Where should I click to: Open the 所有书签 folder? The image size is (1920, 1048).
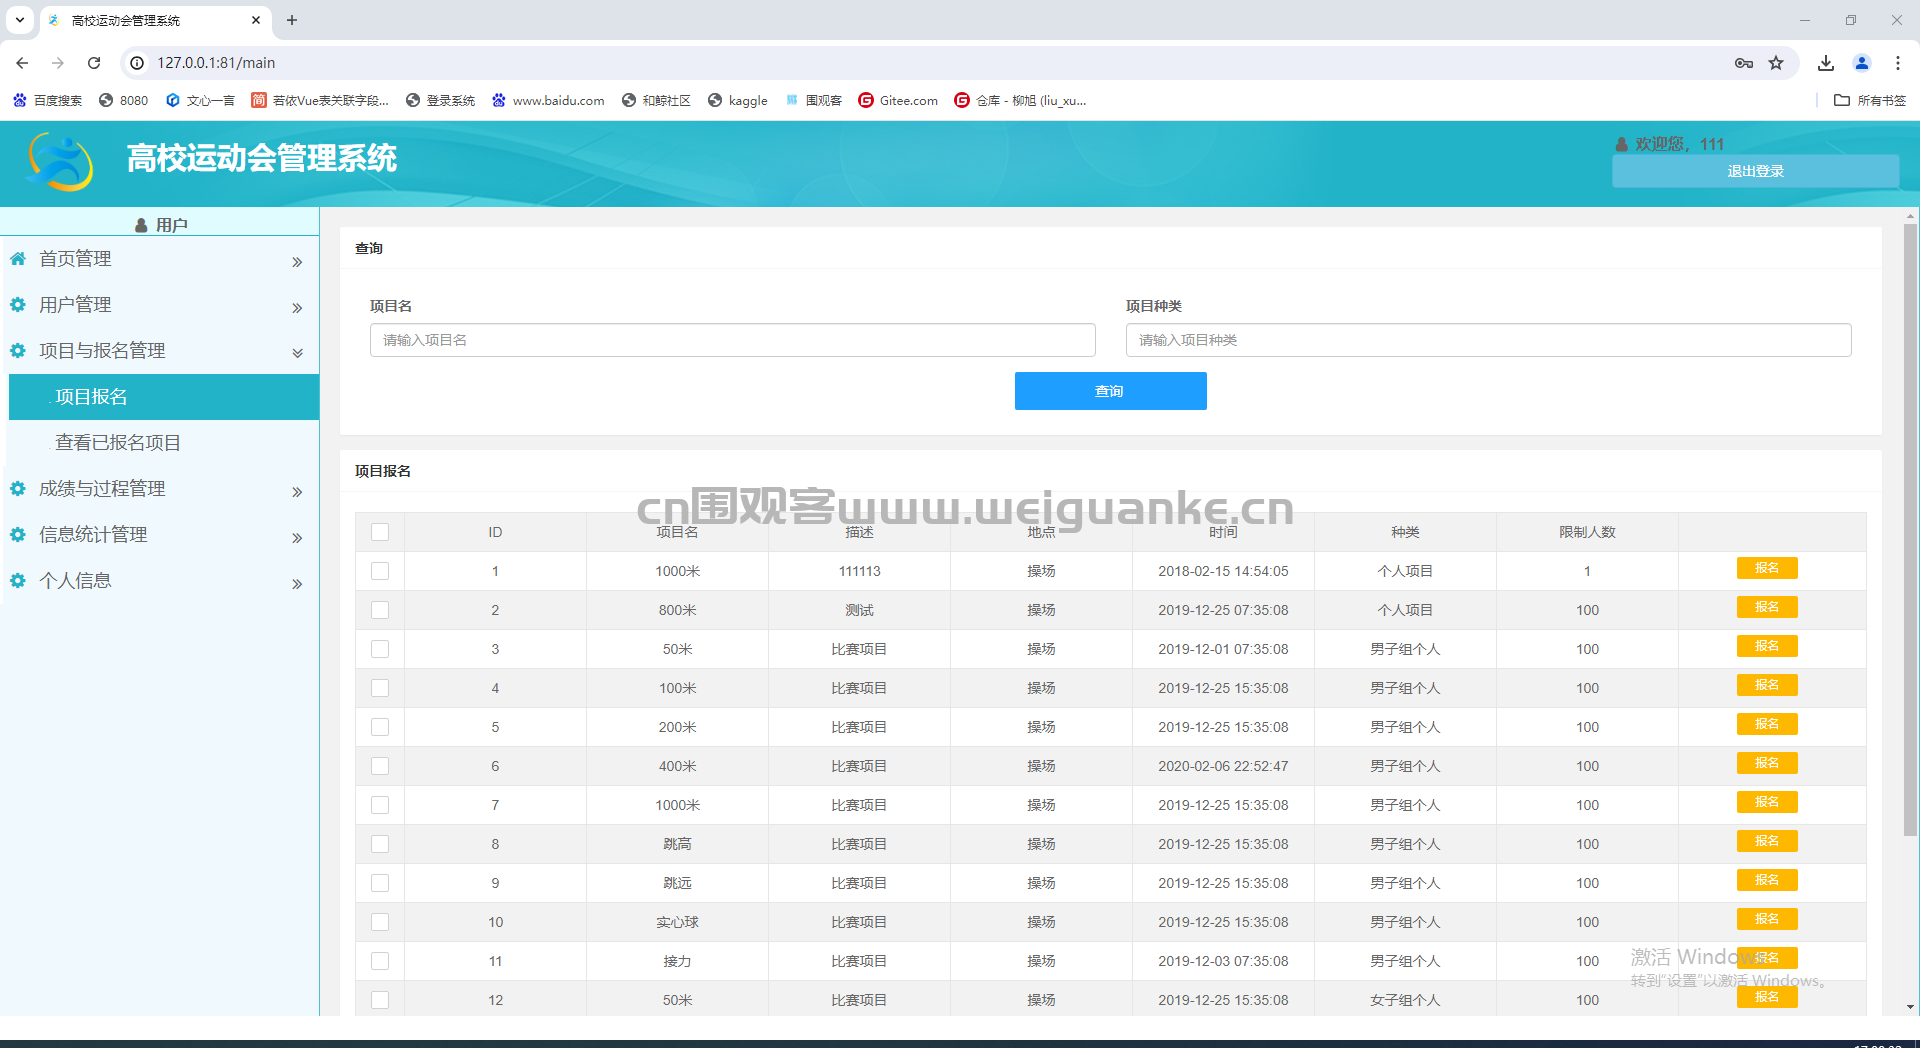coord(1870,100)
